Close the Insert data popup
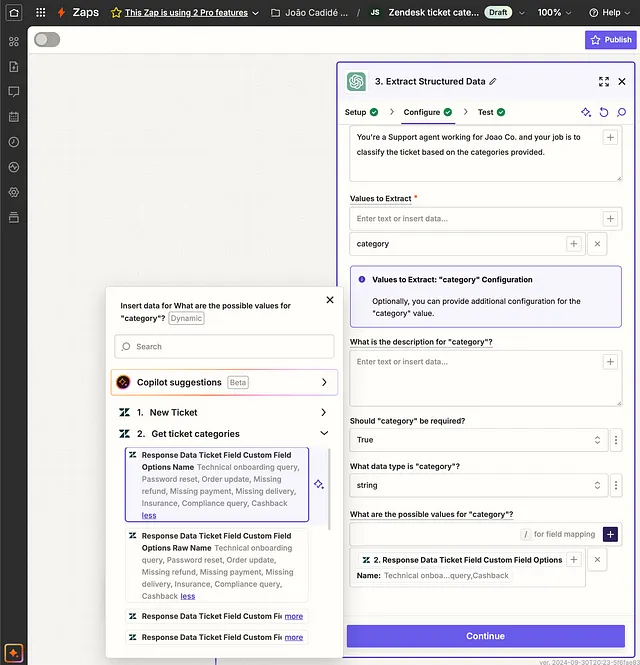The width and height of the screenshot is (640, 665). [x=330, y=300]
